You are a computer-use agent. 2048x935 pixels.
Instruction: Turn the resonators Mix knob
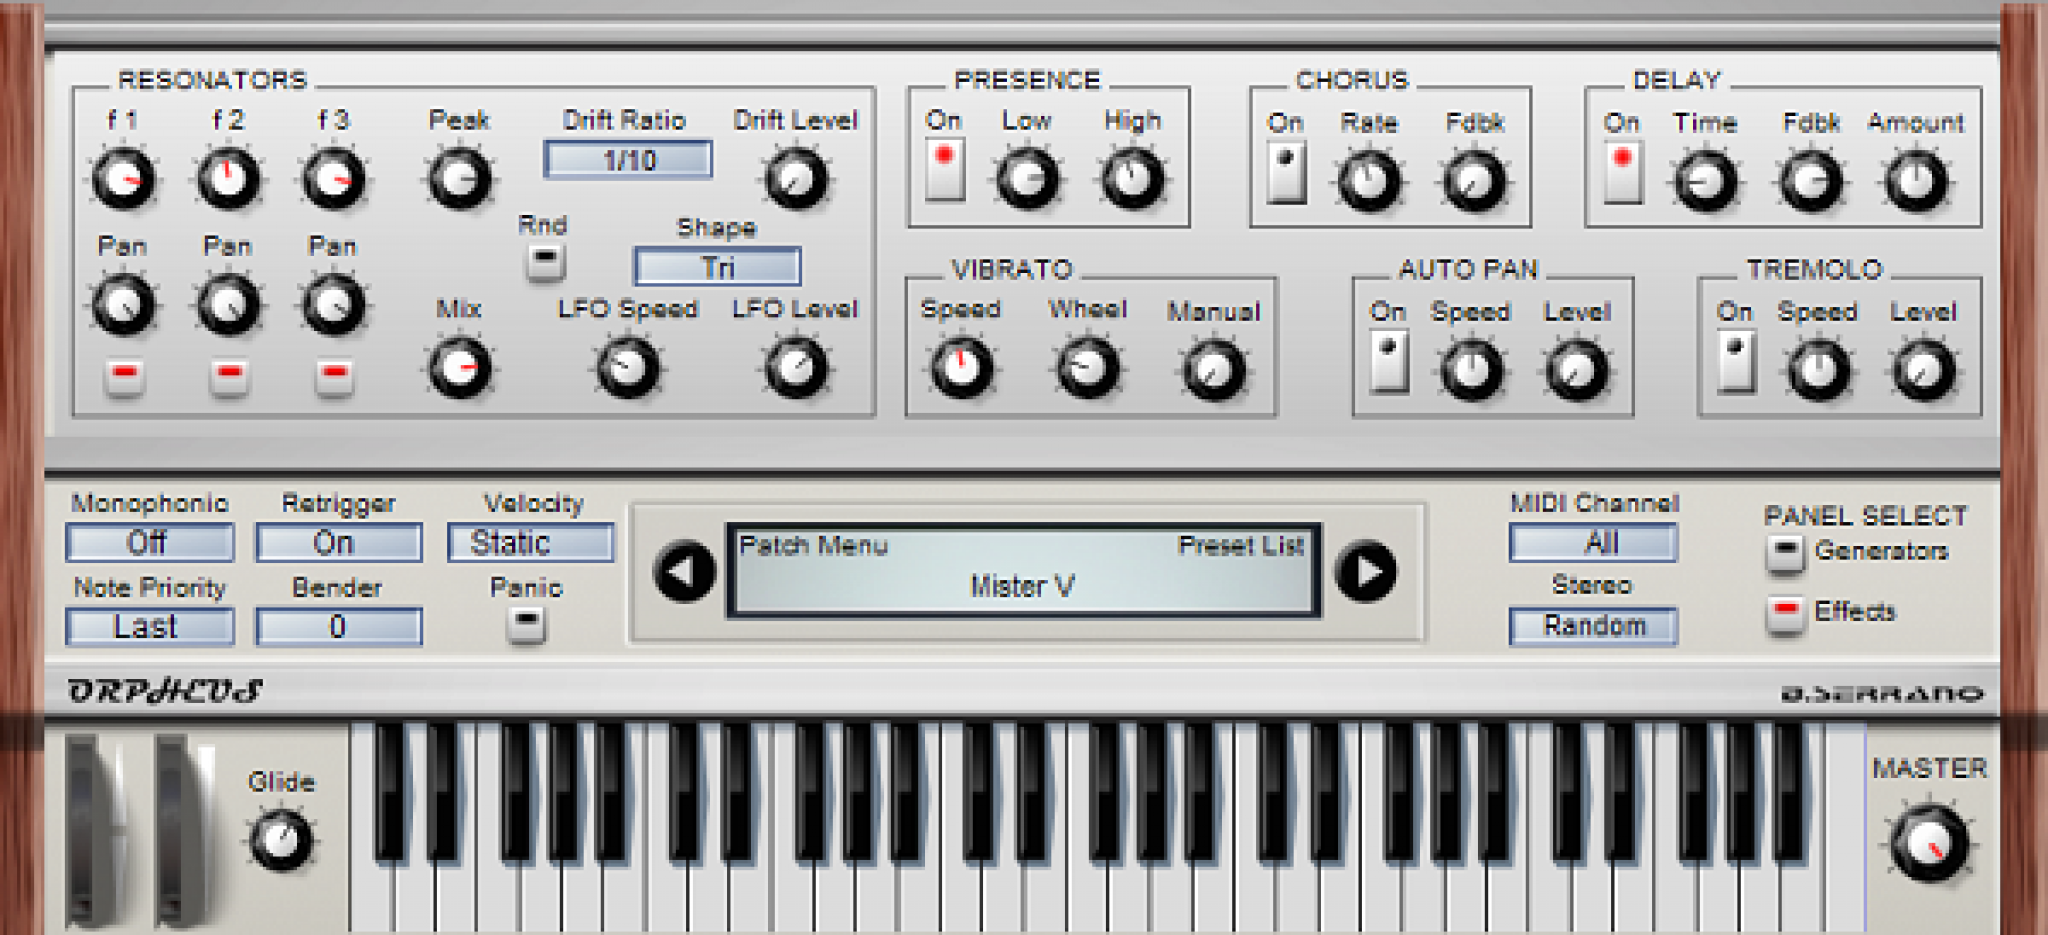coord(460,367)
